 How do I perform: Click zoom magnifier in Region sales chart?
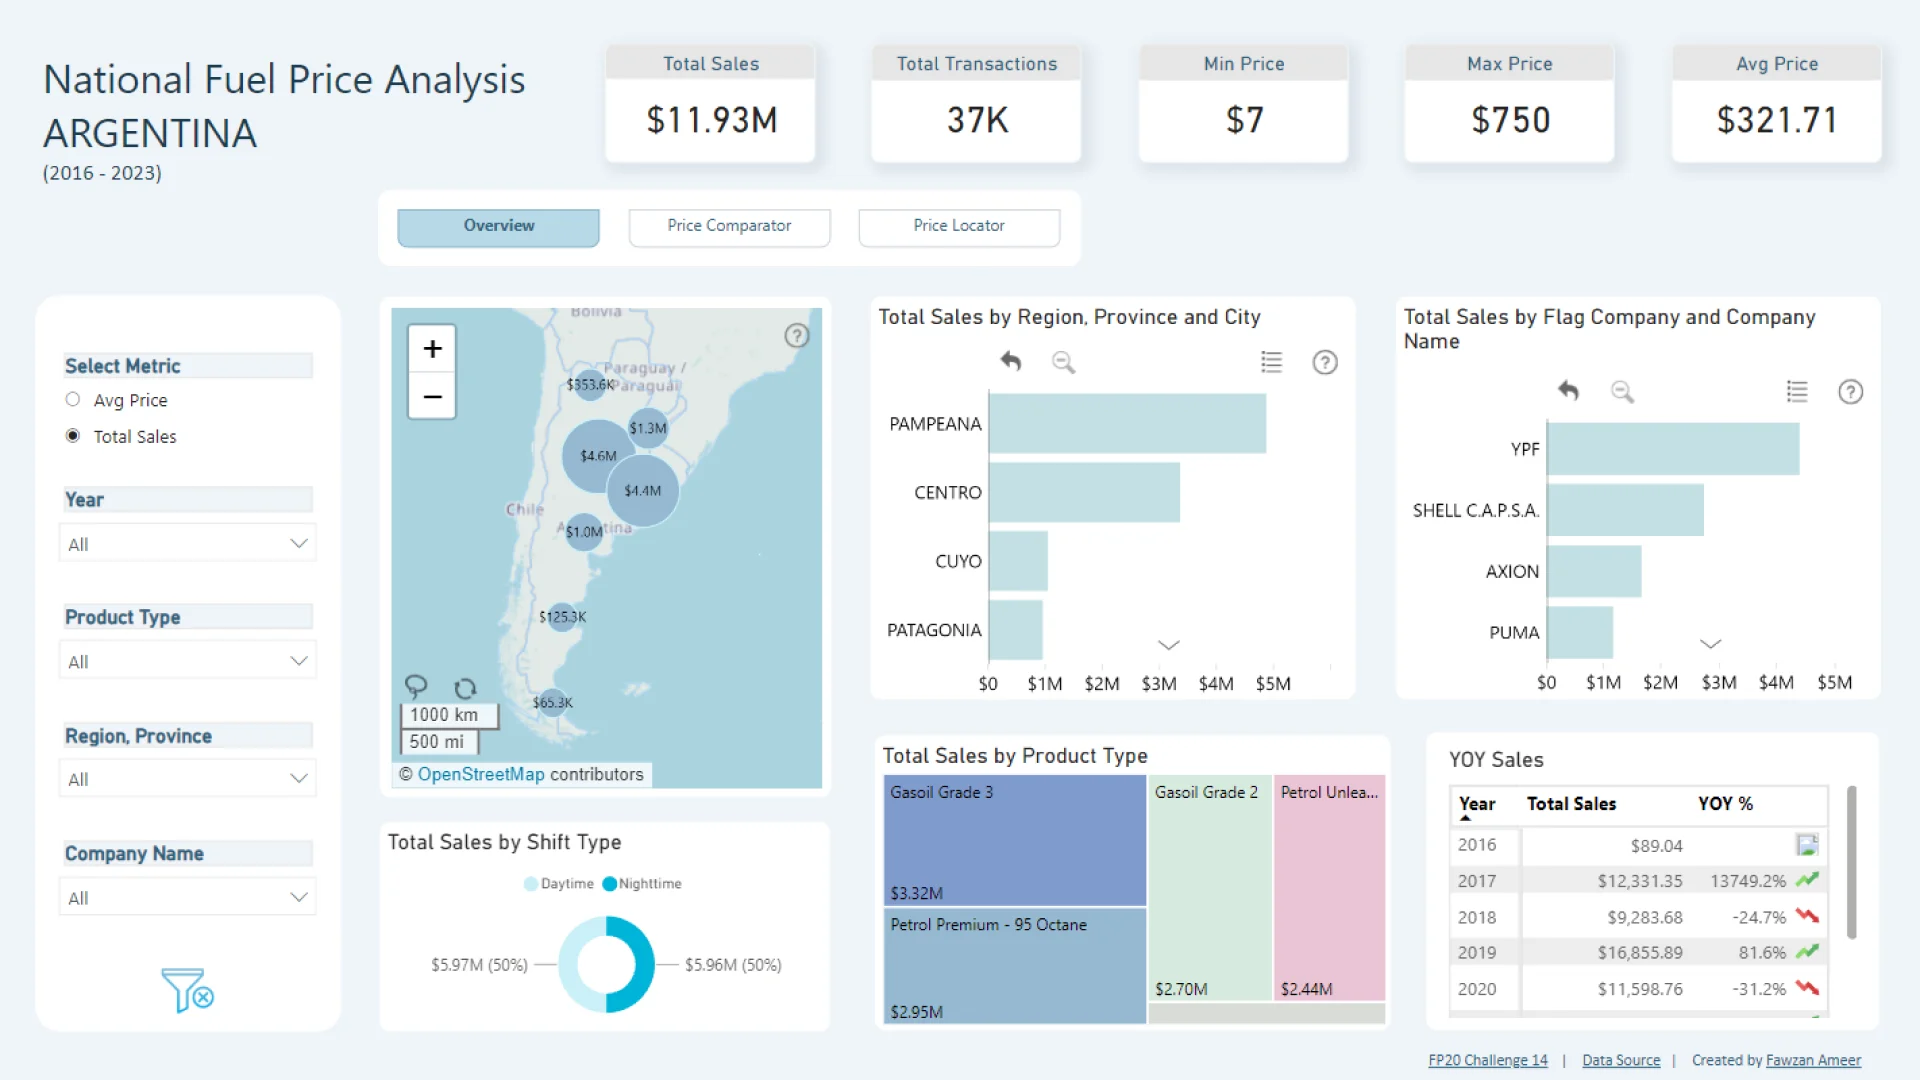point(1063,362)
